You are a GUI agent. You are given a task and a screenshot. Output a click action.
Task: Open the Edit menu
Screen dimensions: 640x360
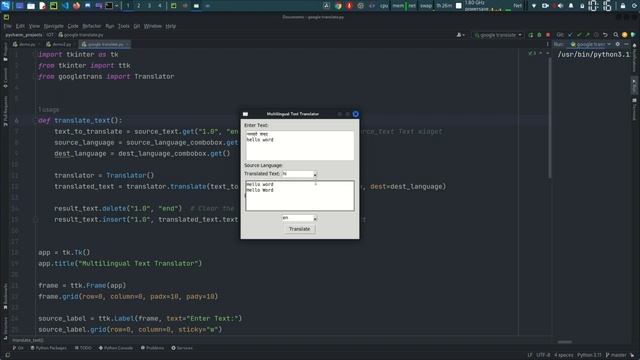[20, 26]
